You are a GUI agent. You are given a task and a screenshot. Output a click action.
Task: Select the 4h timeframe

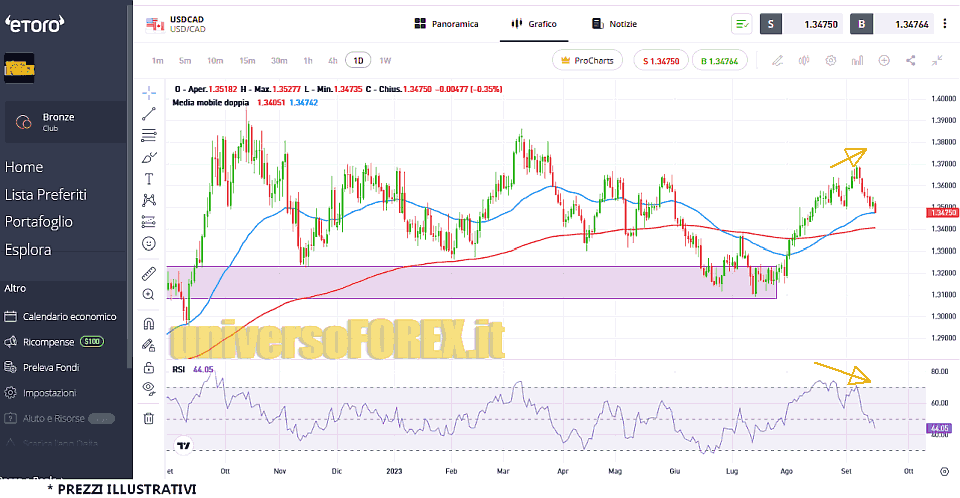[x=330, y=60]
